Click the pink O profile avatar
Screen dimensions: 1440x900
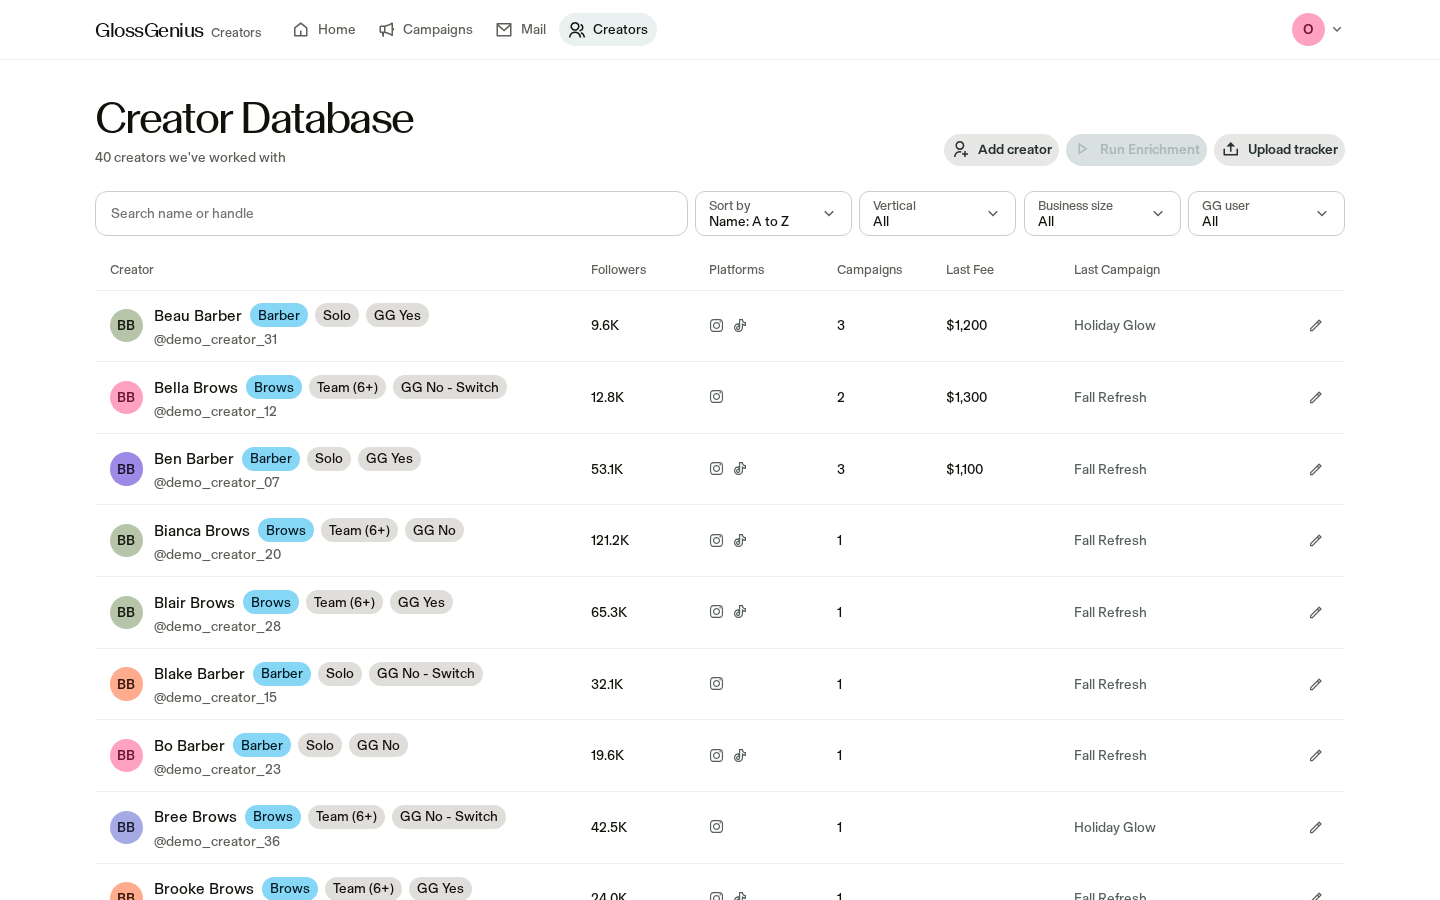[x=1308, y=29]
